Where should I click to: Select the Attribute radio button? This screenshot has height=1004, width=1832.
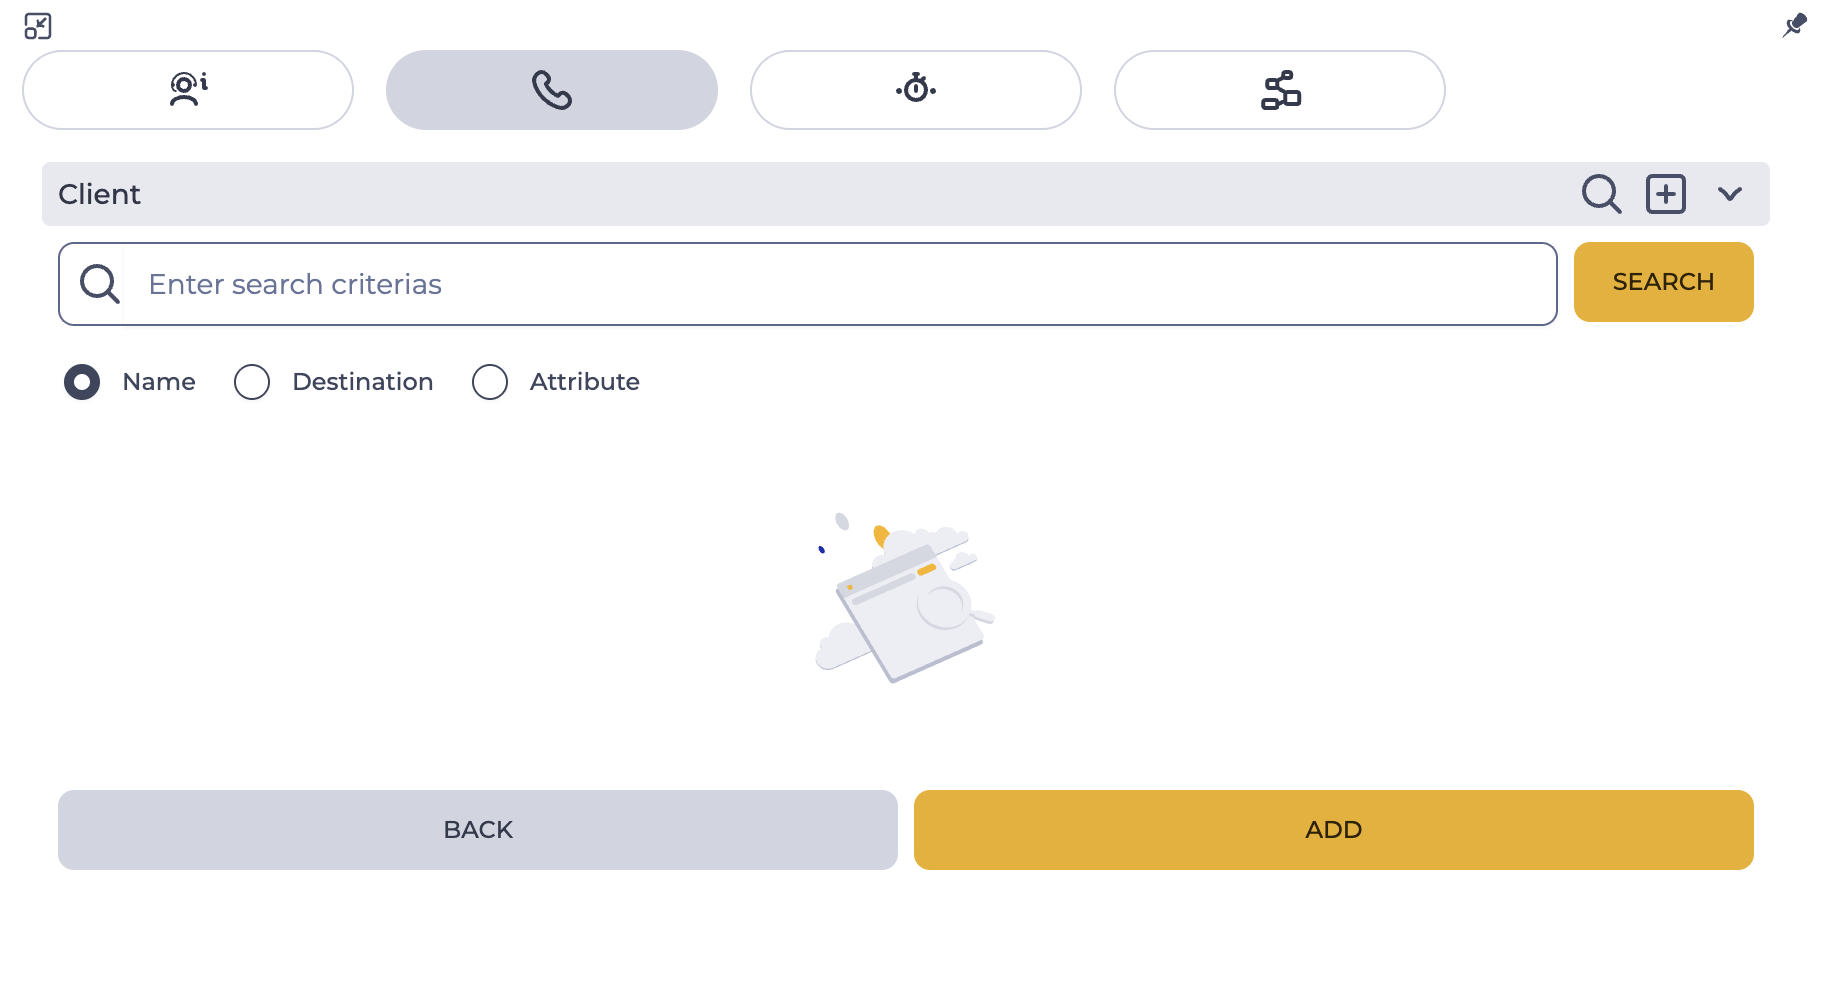pos(490,382)
